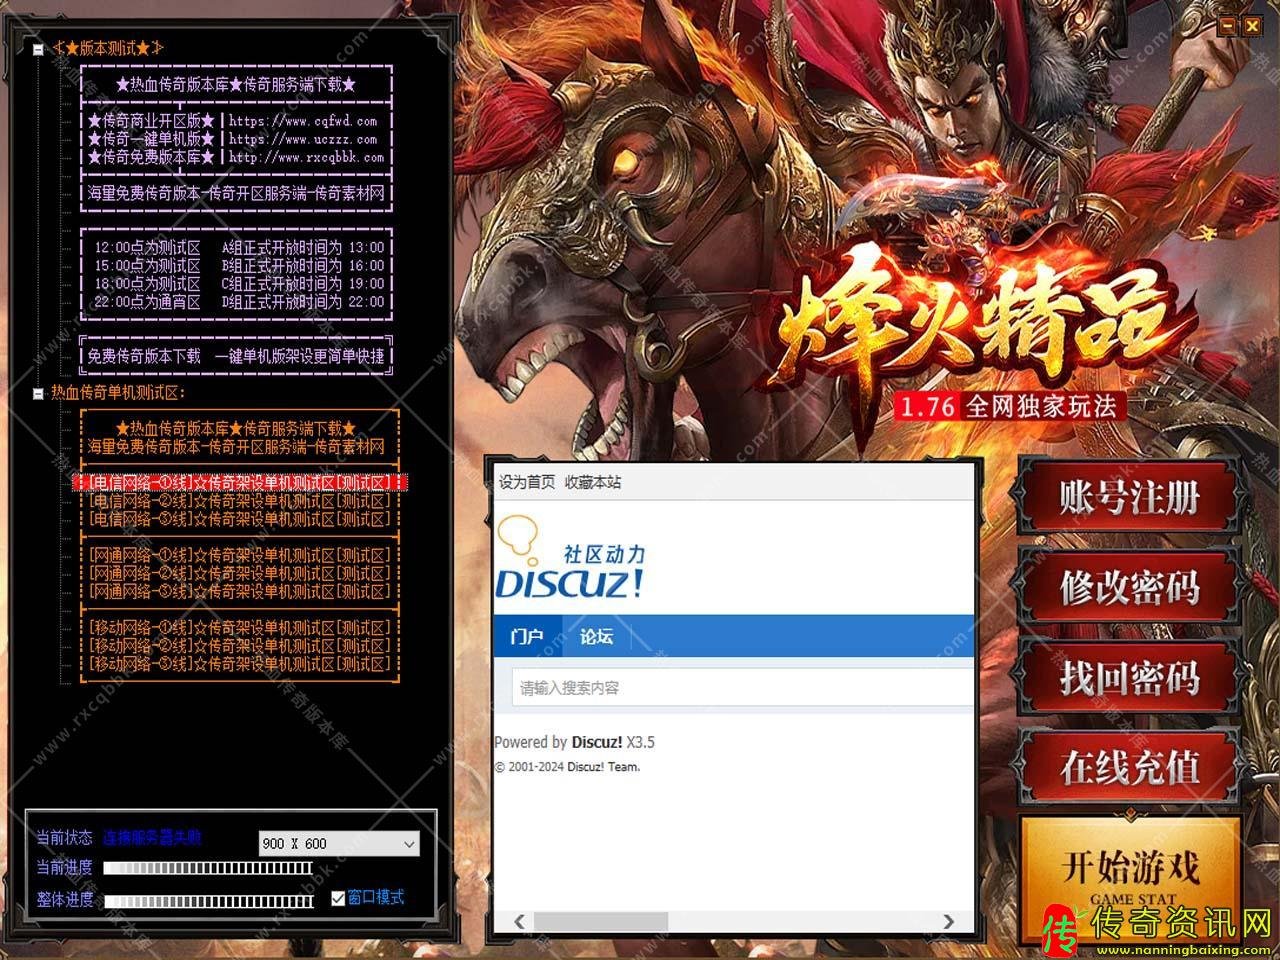1280x960 pixels.
Task: Minimize the game launcher window
Action: coord(1227,27)
